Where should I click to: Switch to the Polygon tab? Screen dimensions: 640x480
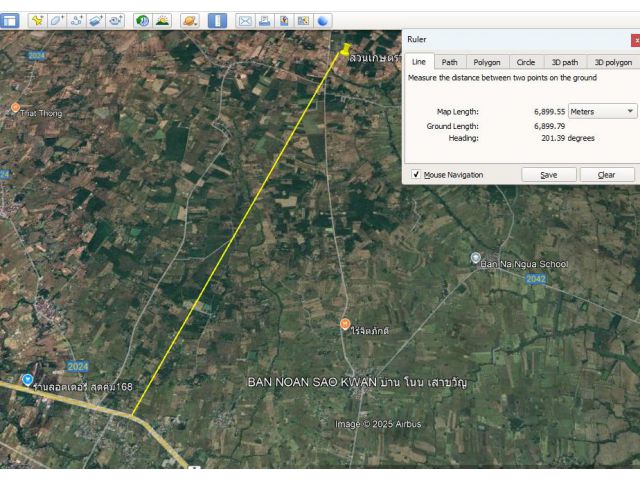pyautogui.click(x=487, y=62)
